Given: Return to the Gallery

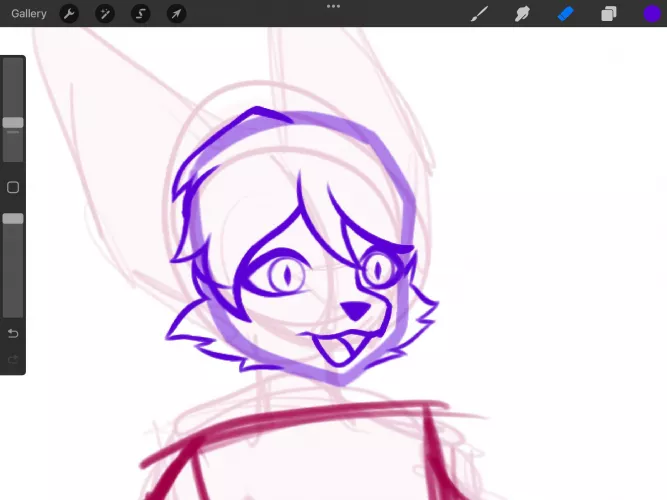Looking at the screenshot, I should (29, 14).
